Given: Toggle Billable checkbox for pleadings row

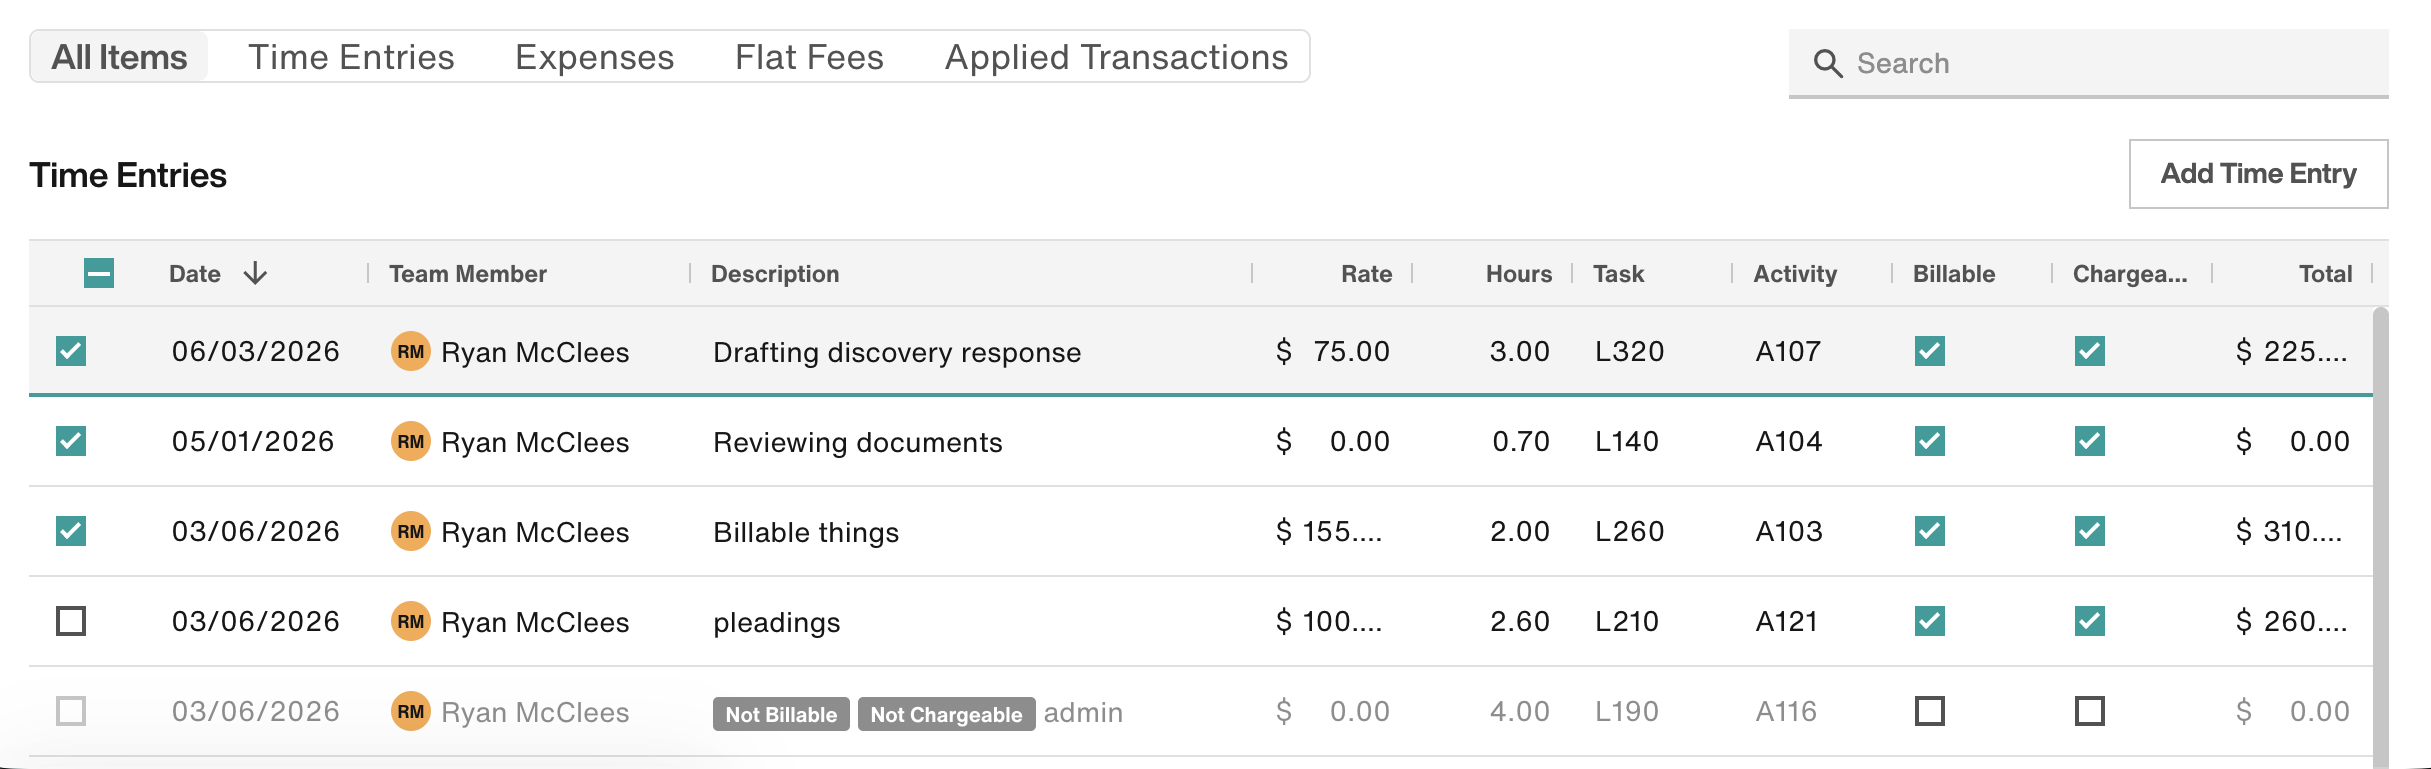Looking at the screenshot, I should coord(1930,621).
